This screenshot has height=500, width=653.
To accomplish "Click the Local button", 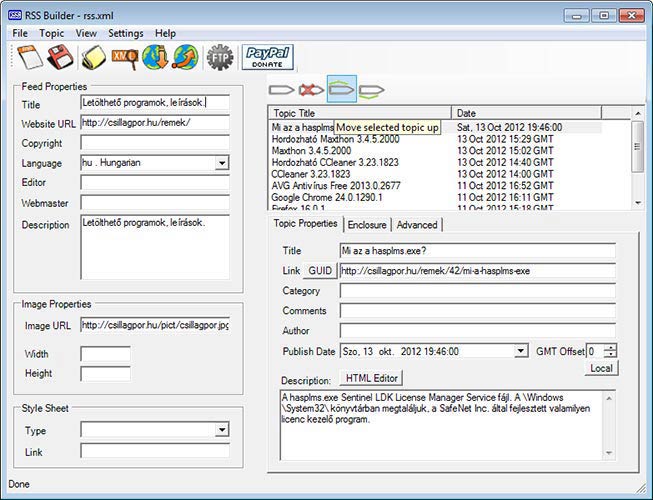I will coord(601,368).
